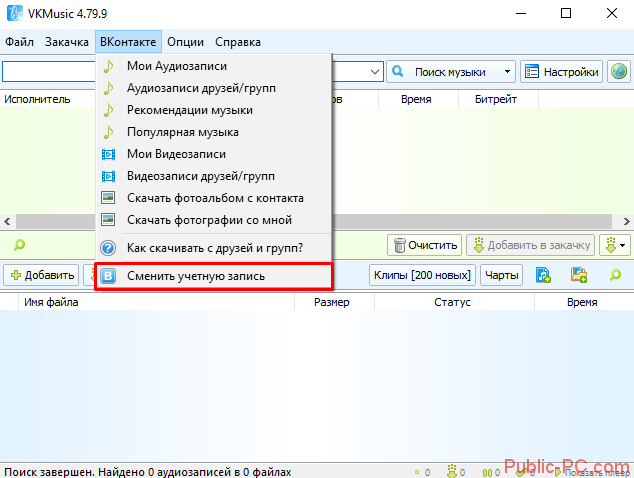Click the queued downloads arrow icon in status bar
634x478 pixels.
coord(452,472)
